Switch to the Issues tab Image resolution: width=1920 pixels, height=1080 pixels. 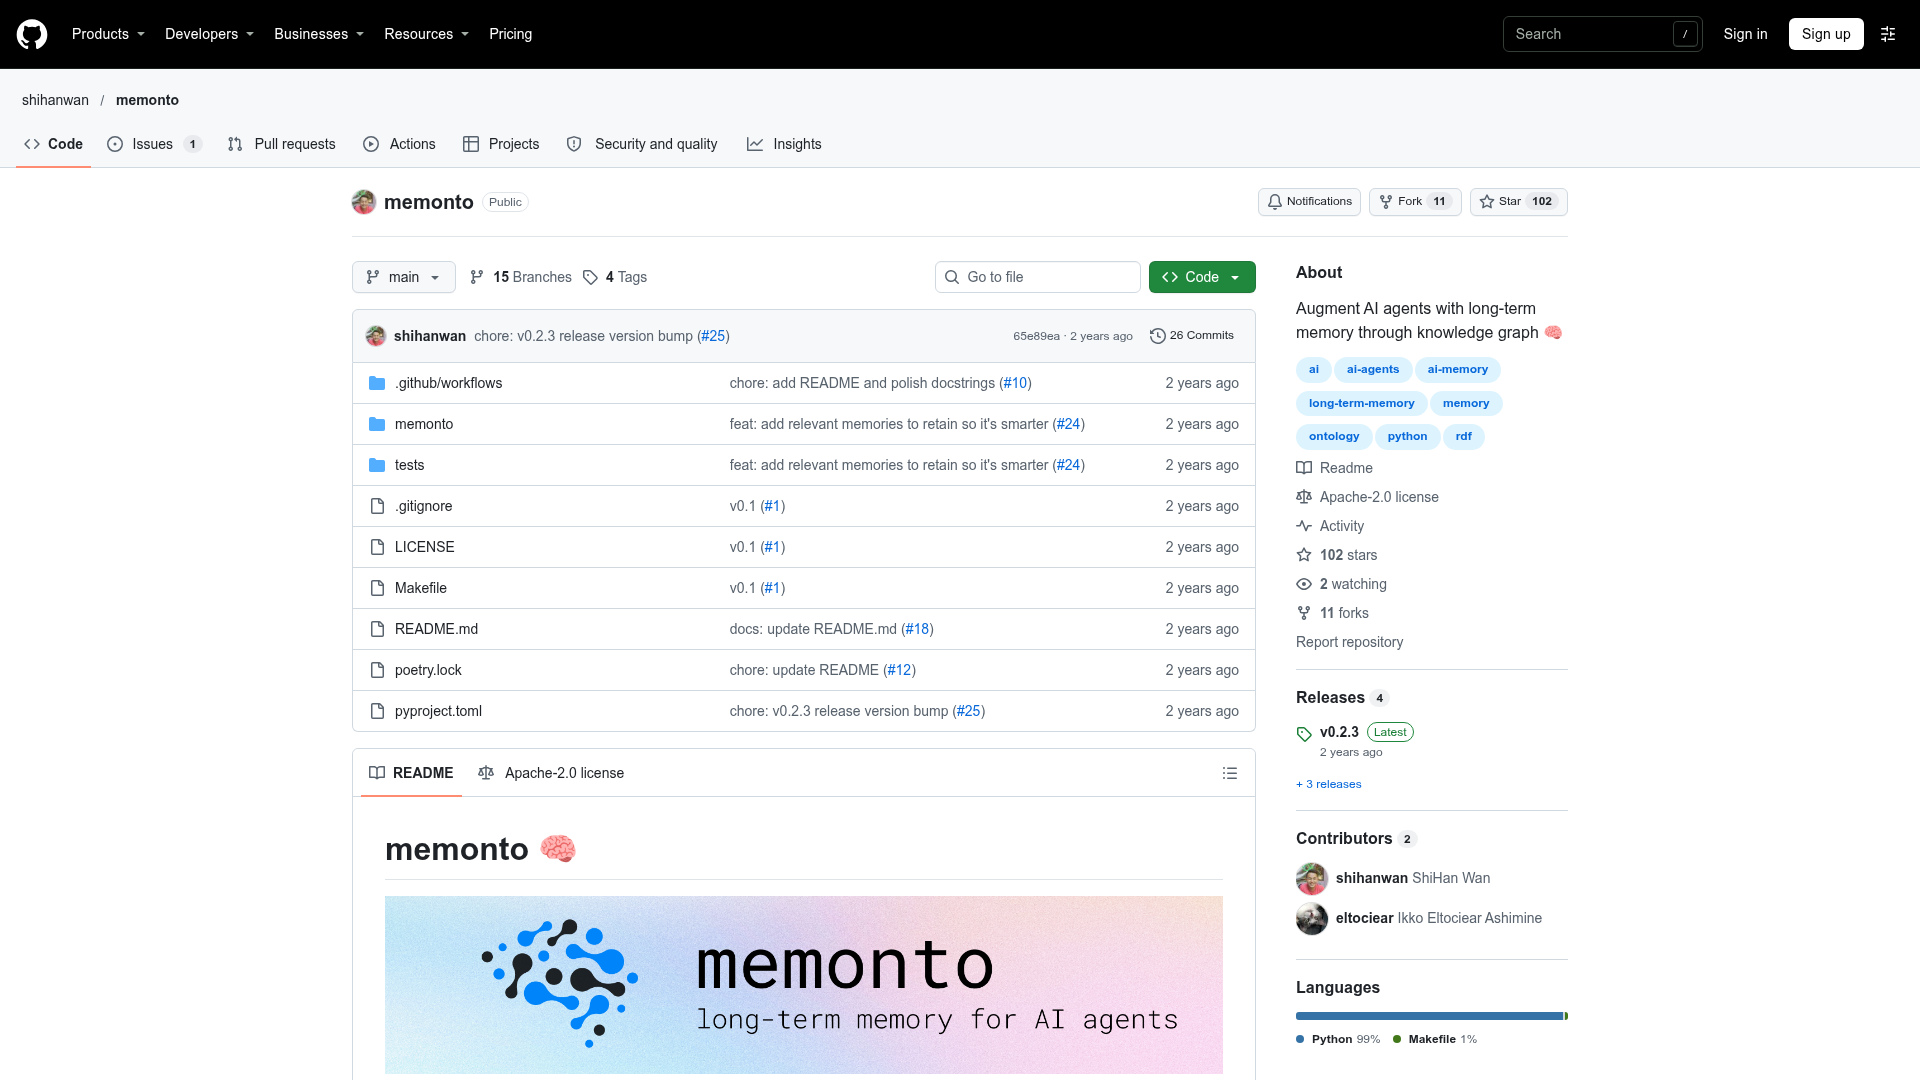pos(154,144)
